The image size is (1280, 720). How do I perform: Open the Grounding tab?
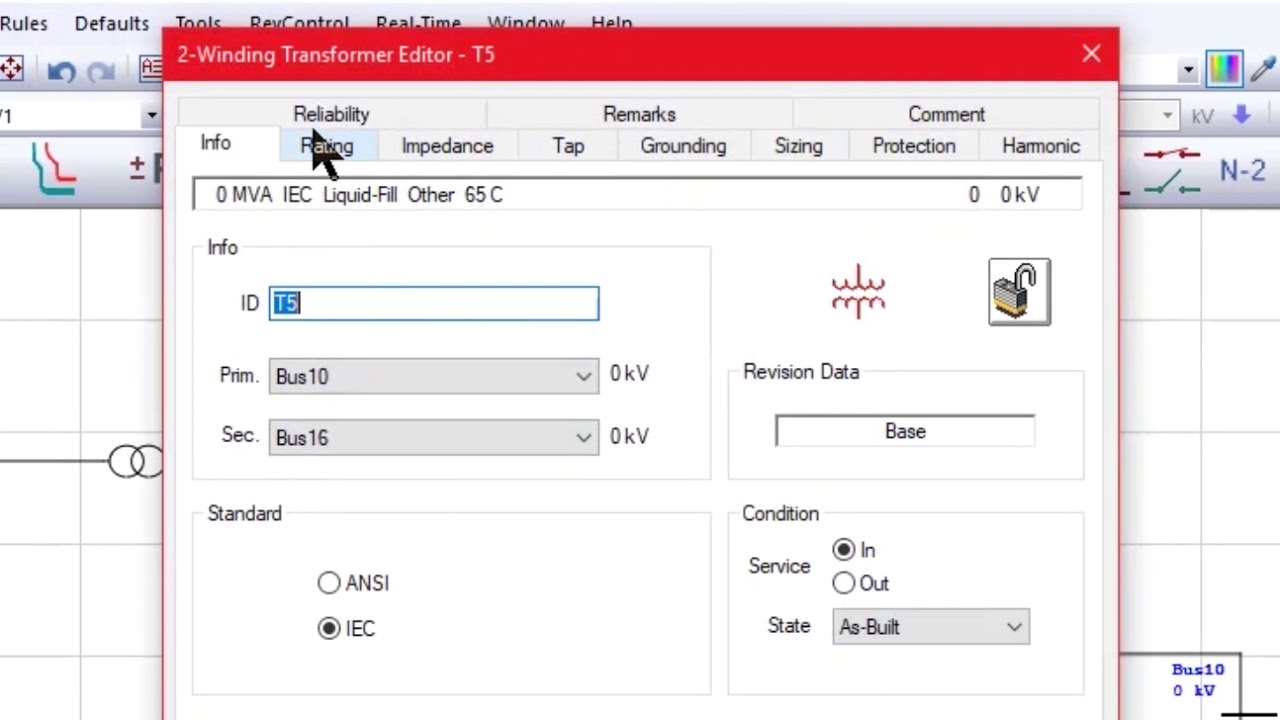683,146
